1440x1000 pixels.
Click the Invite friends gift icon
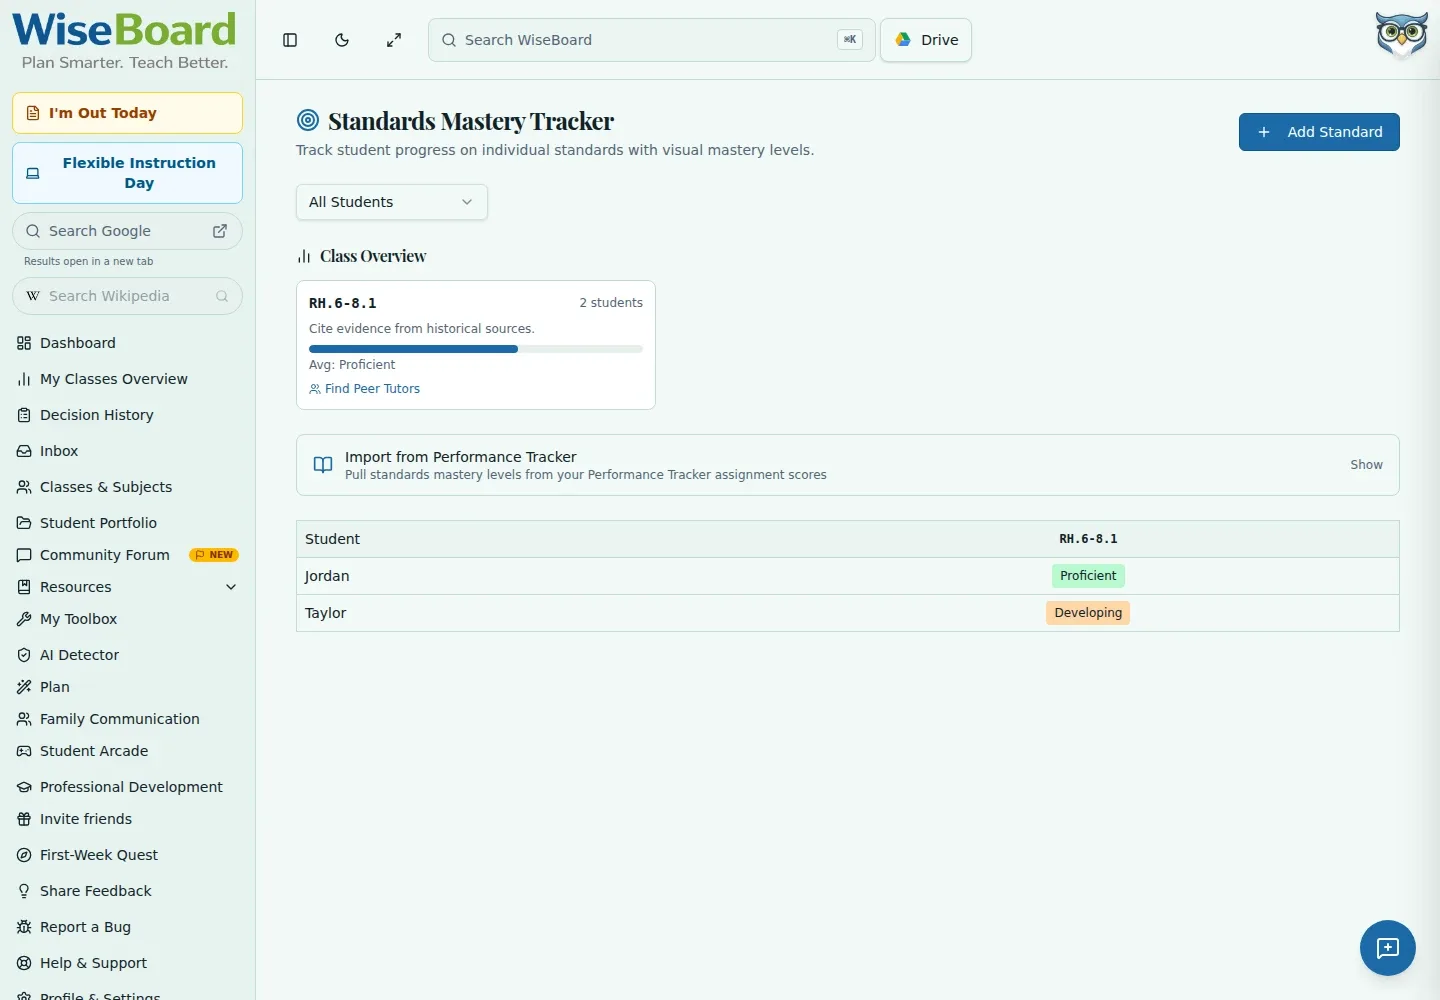pyautogui.click(x=24, y=819)
